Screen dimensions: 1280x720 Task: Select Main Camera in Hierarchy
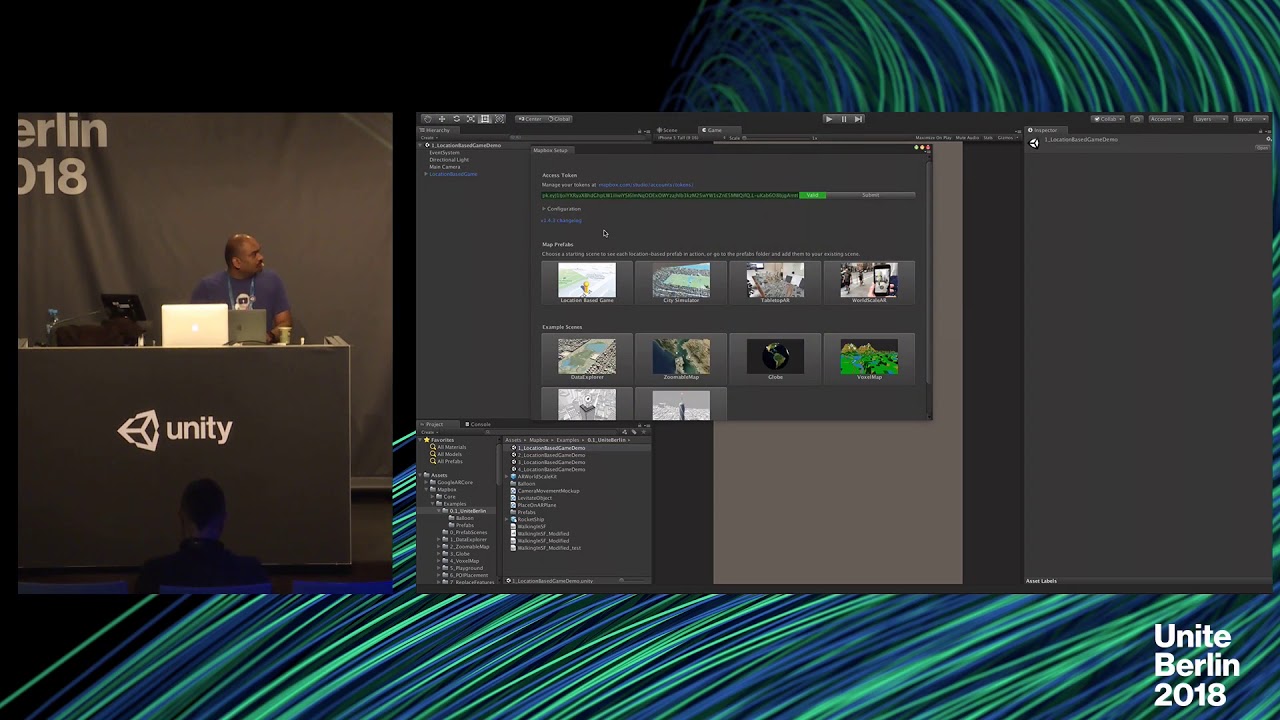(x=445, y=167)
